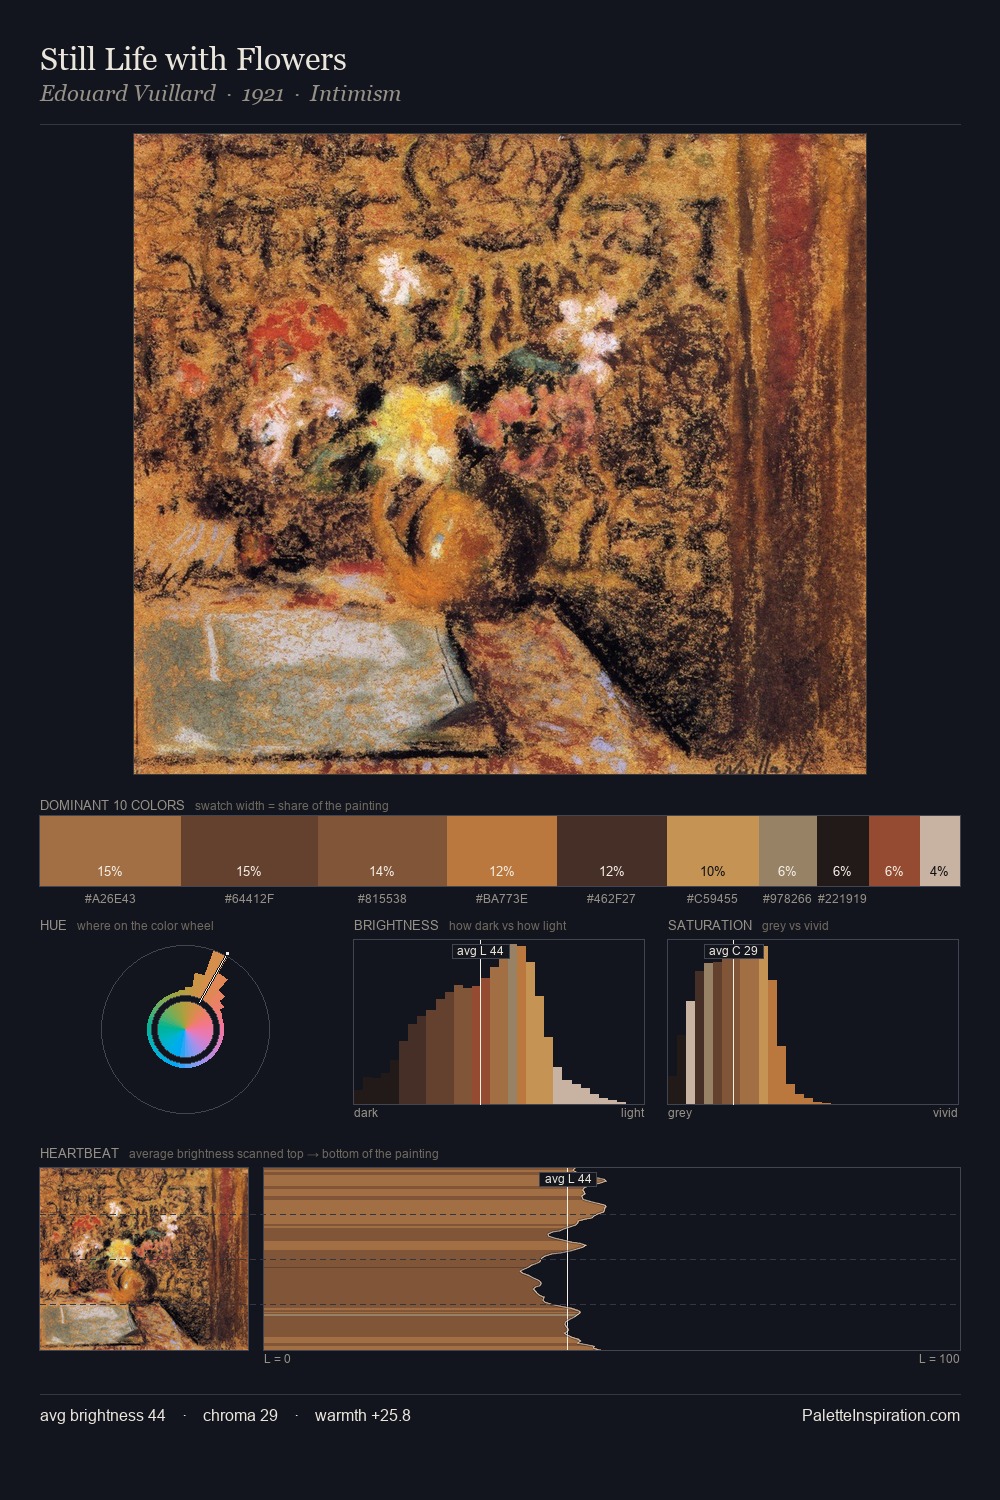Click the "where on the color wheel" caption

point(145,926)
